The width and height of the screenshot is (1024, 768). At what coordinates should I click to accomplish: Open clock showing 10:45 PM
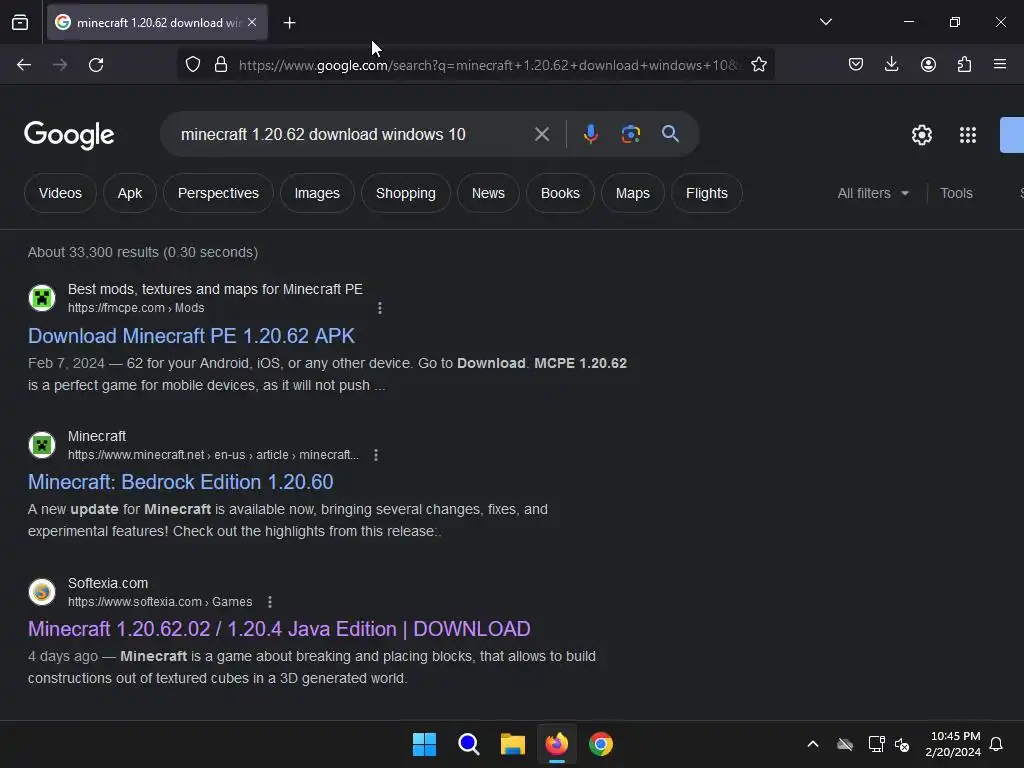click(x=953, y=744)
